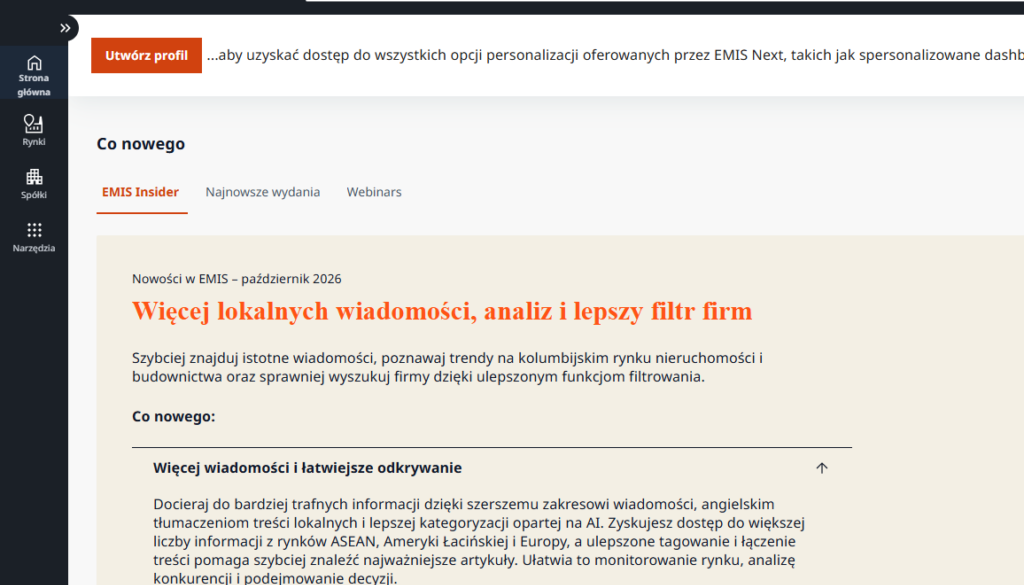
Task: Click the Więcej wiadomości i łatwiejsze odkrywanie heading
Action: coord(308,467)
